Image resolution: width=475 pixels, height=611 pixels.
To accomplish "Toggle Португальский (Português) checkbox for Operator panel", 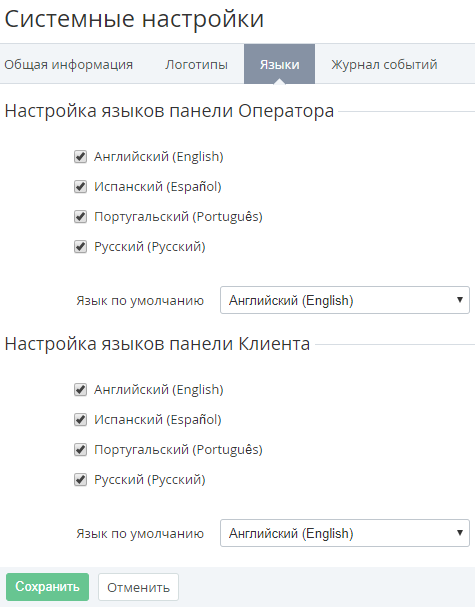I will coord(80,217).
